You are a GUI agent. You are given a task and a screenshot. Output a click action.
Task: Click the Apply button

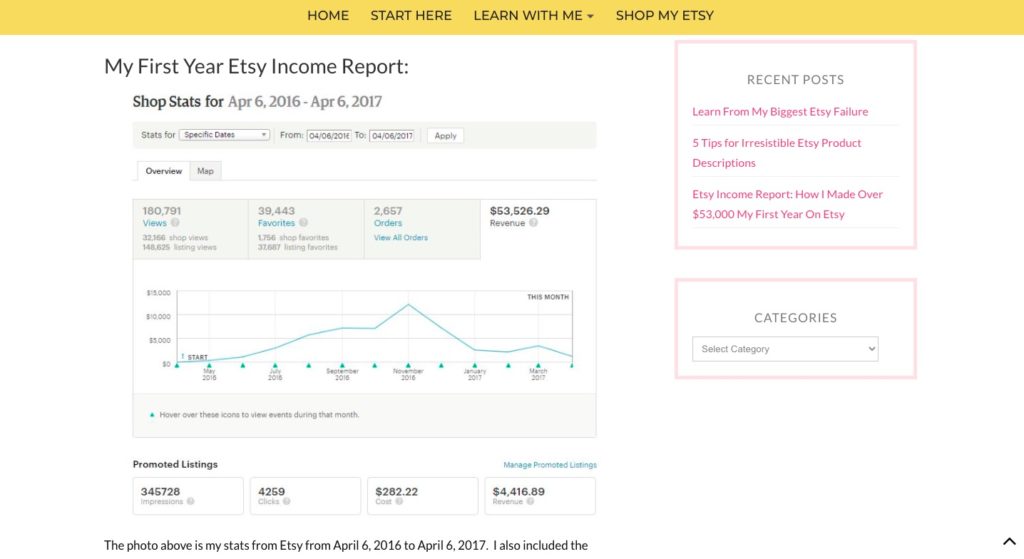[445, 136]
